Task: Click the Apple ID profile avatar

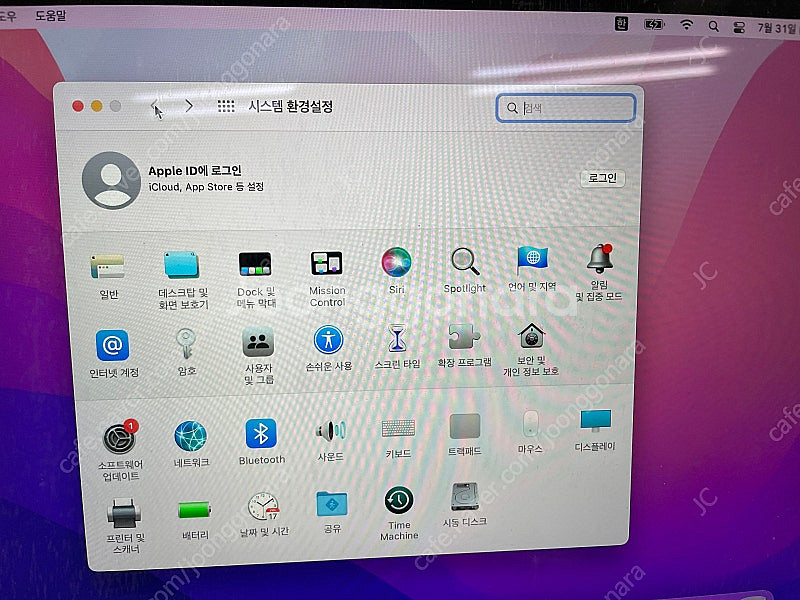Action: coord(111,181)
